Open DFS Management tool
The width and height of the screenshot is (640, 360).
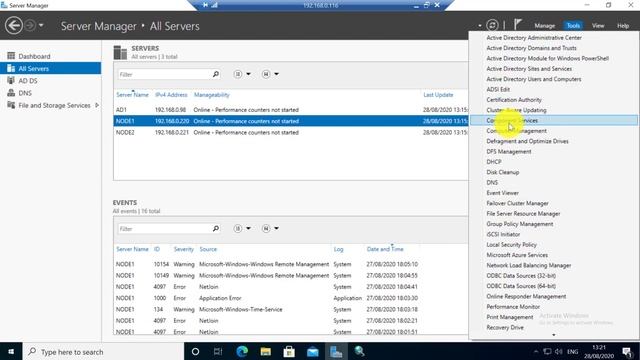tap(509, 151)
